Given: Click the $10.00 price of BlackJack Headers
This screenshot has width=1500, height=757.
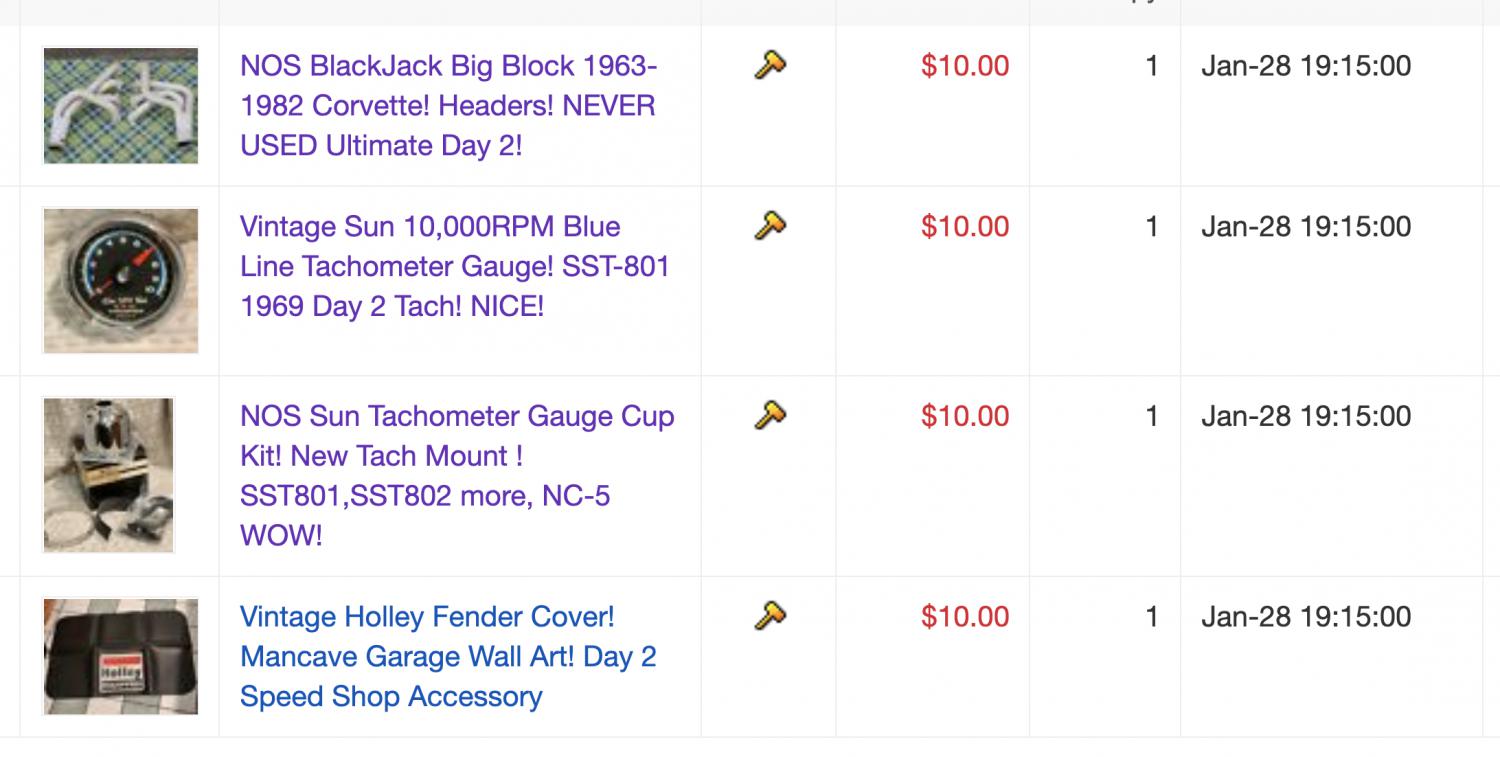Looking at the screenshot, I should [965, 66].
